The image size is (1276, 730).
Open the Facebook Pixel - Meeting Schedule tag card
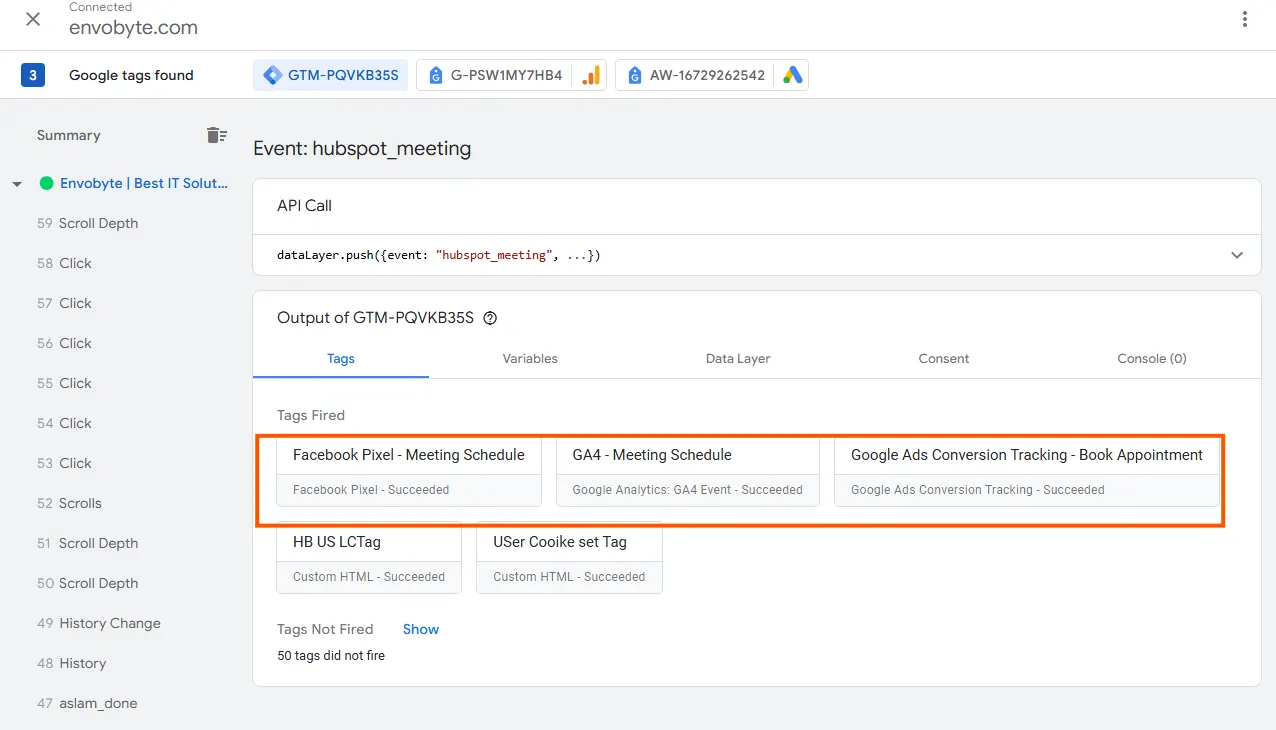tap(409, 470)
